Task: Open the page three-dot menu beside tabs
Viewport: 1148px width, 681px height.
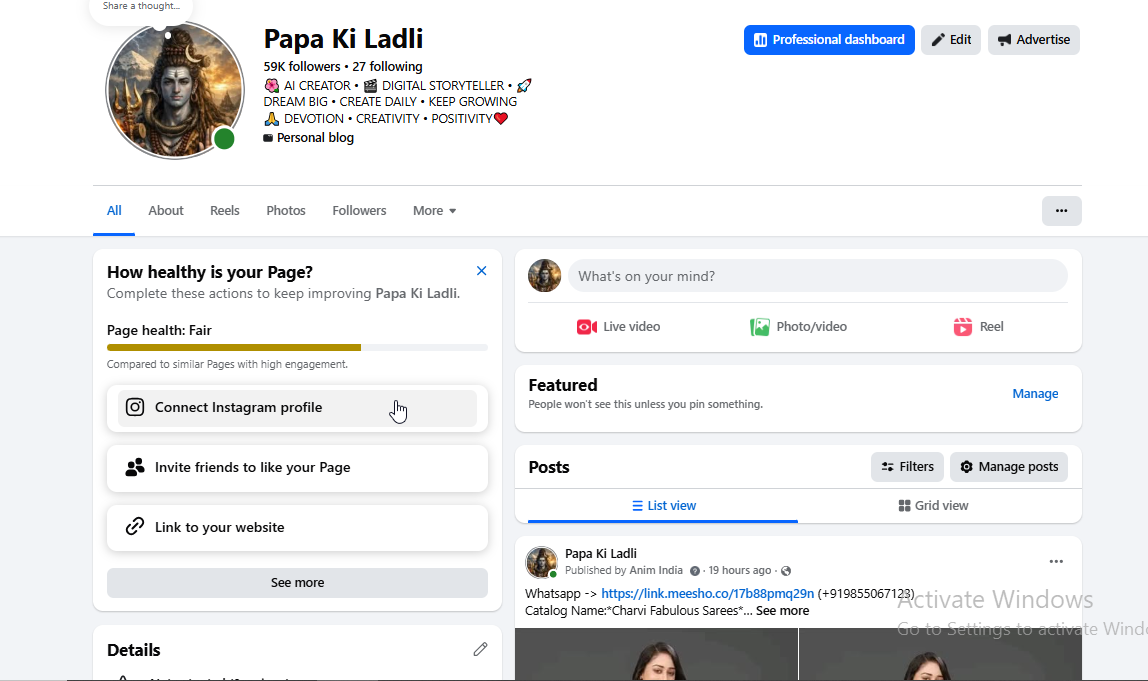Action: point(1062,211)
